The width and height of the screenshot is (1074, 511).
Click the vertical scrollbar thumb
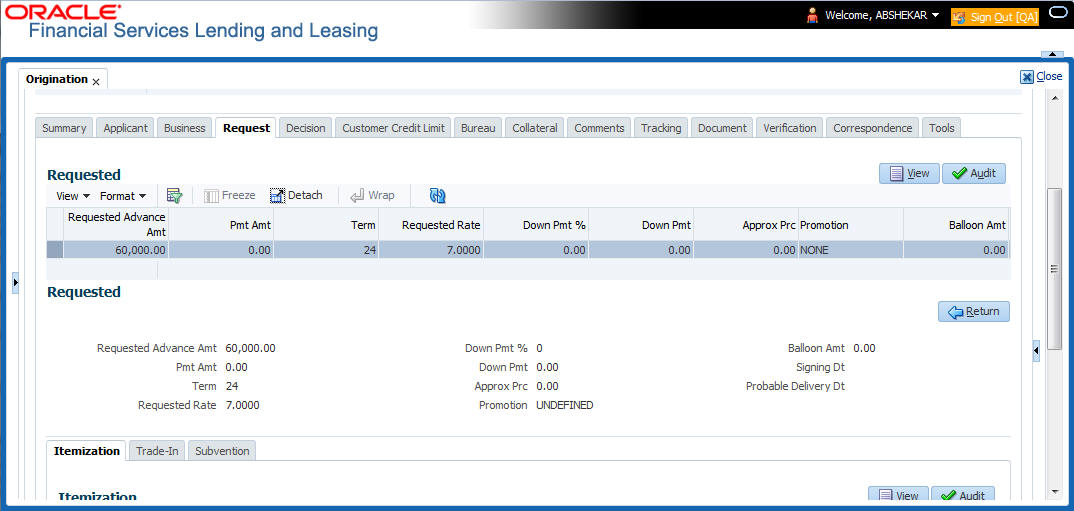coord(1054,269)
